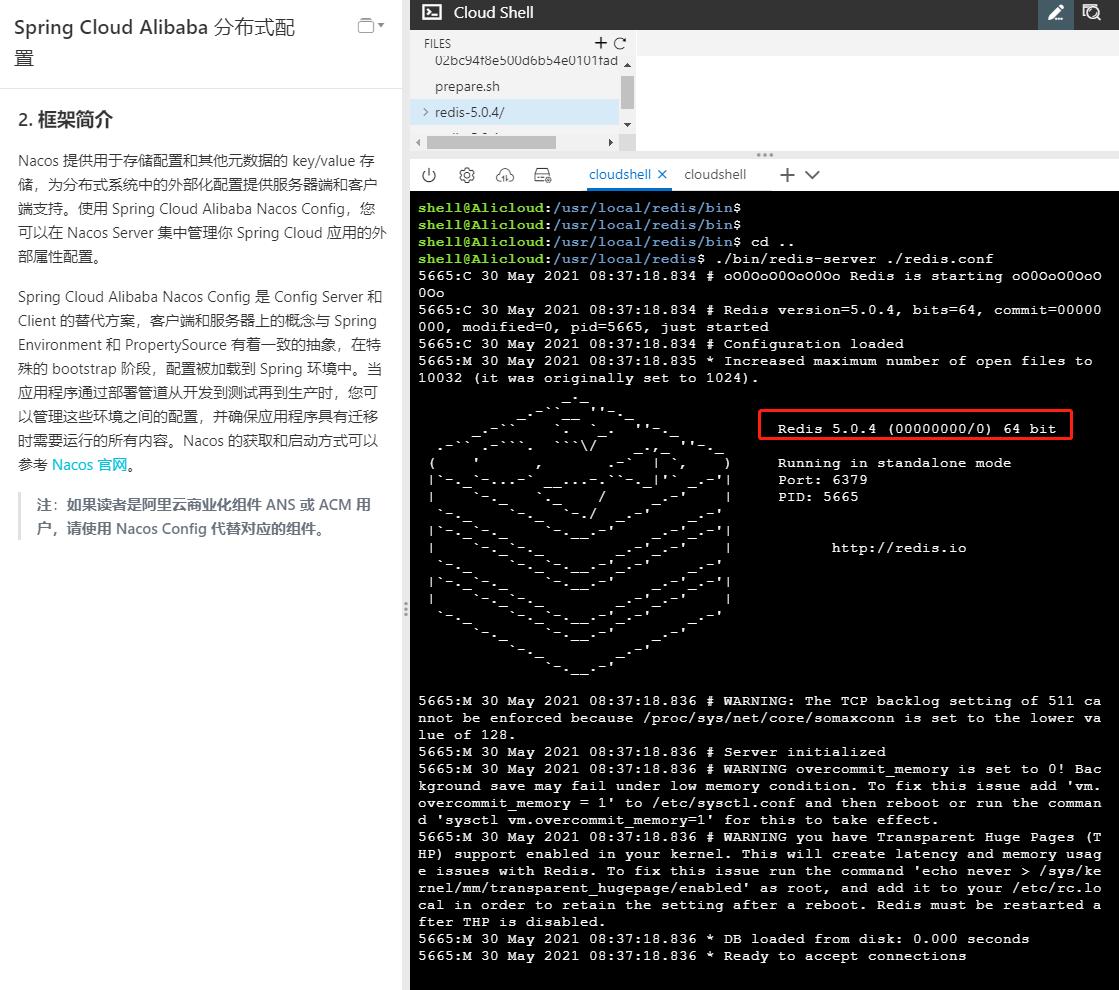
Task: Open the tutorial chapter dropdown menu
Action: pyautogui.click(x=371, y=26)
